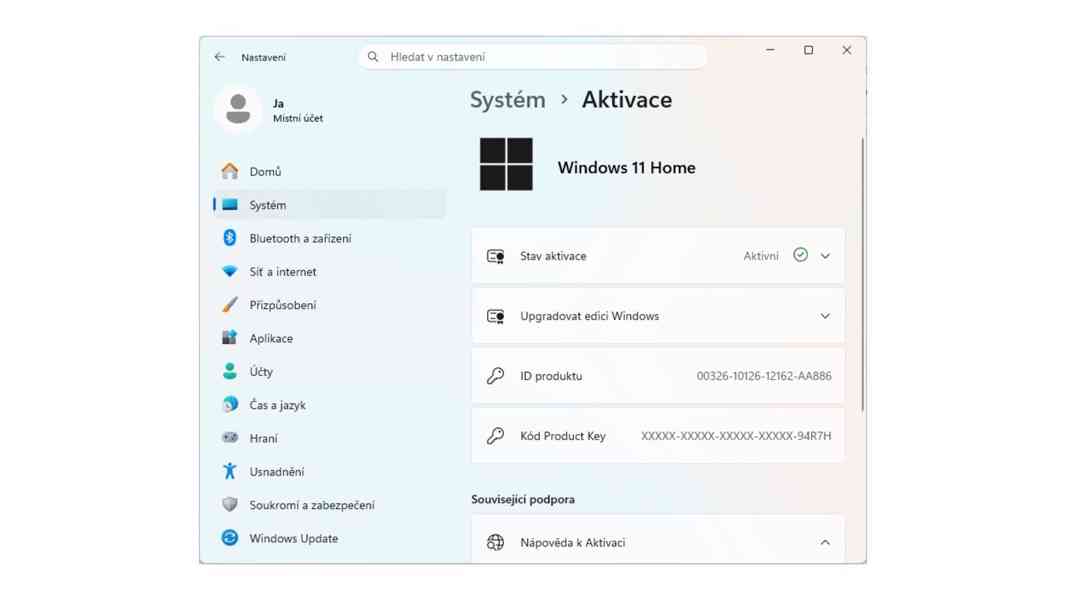The height and width of the screenshot is (600, 1066).
Task: Click the Windows 11 logo
Action: click(x=506, y=164)
